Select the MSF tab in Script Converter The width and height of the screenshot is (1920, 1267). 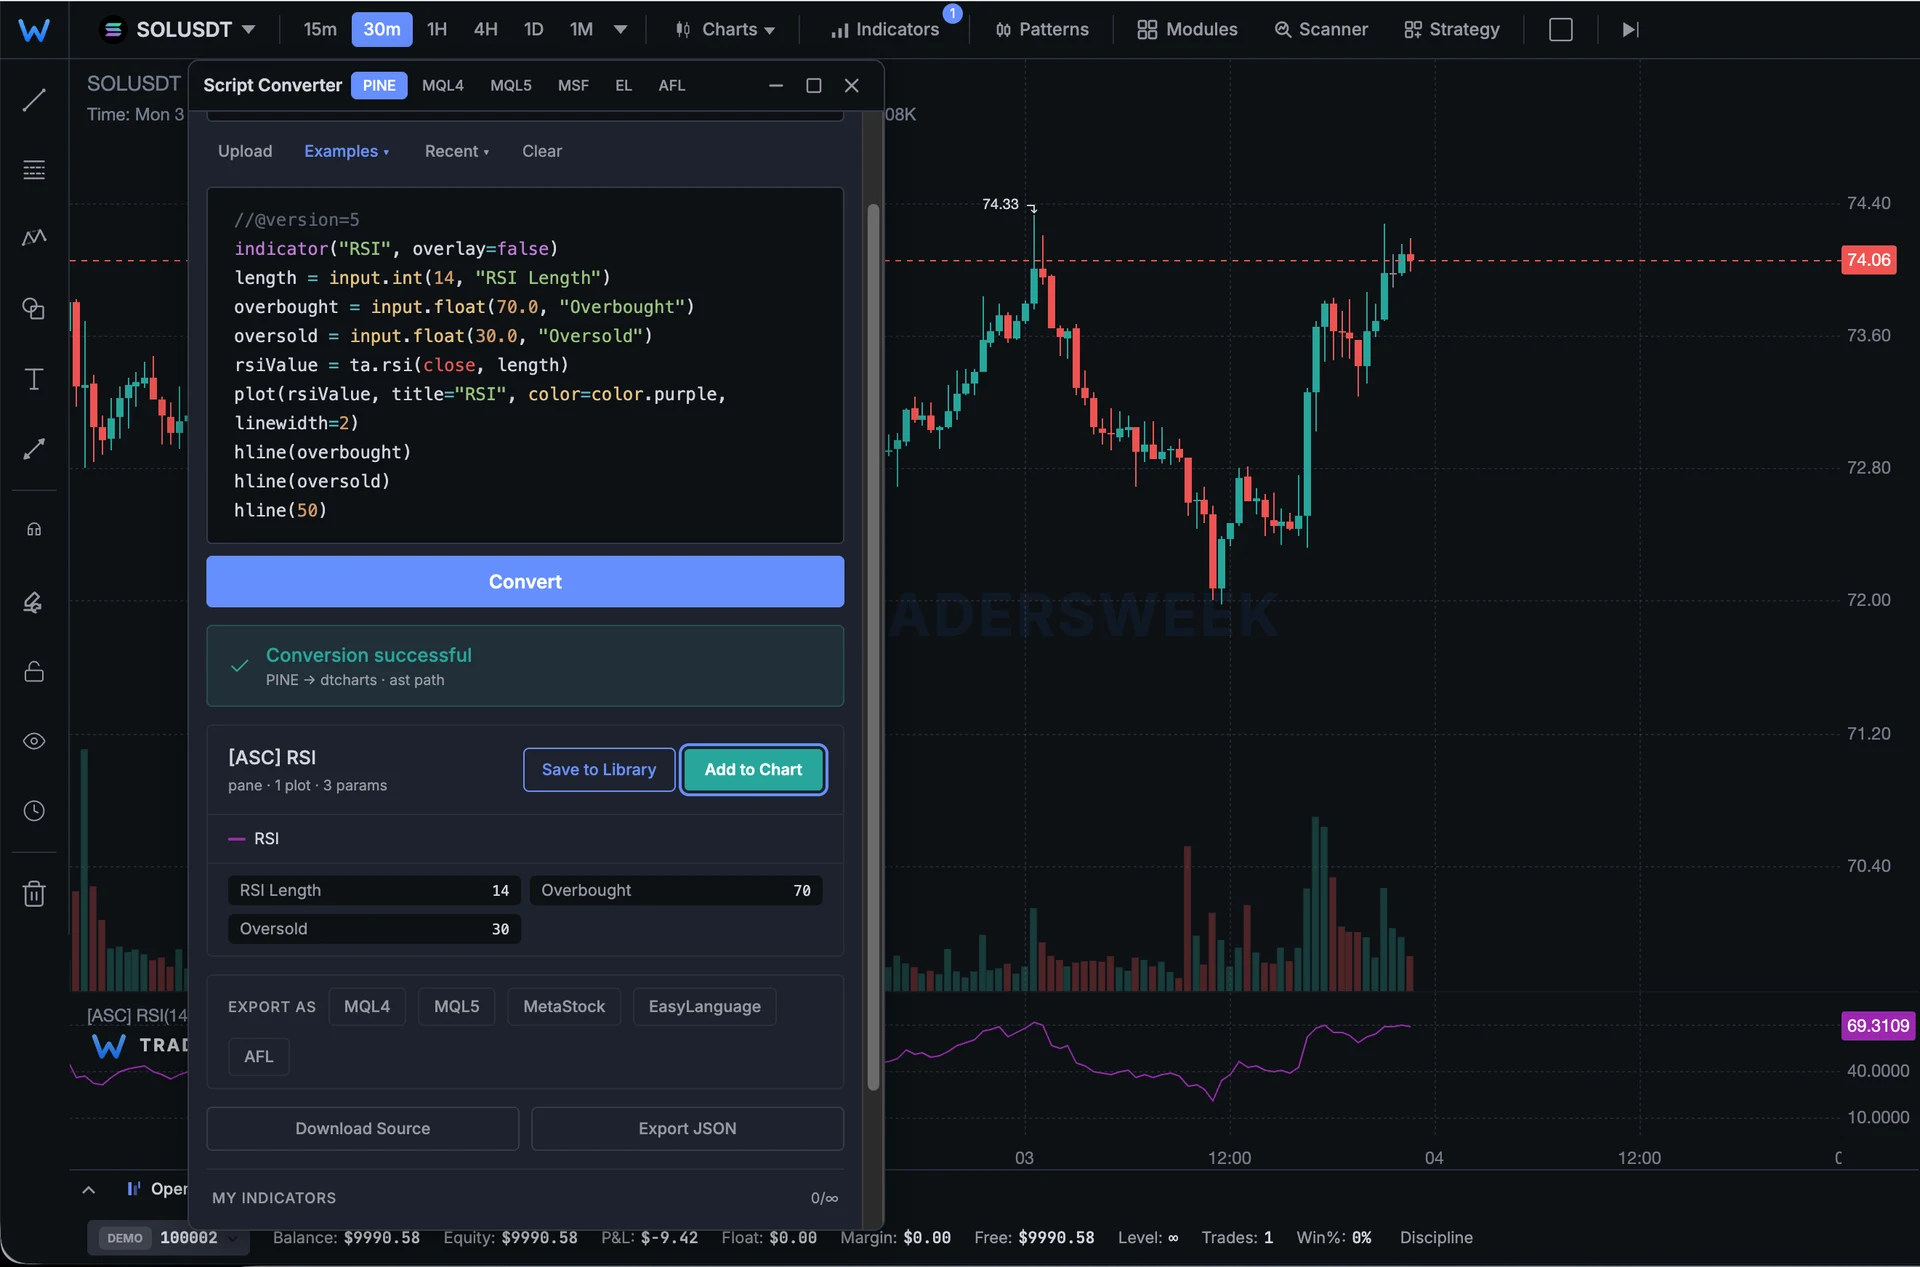click(x=573, y=86)
